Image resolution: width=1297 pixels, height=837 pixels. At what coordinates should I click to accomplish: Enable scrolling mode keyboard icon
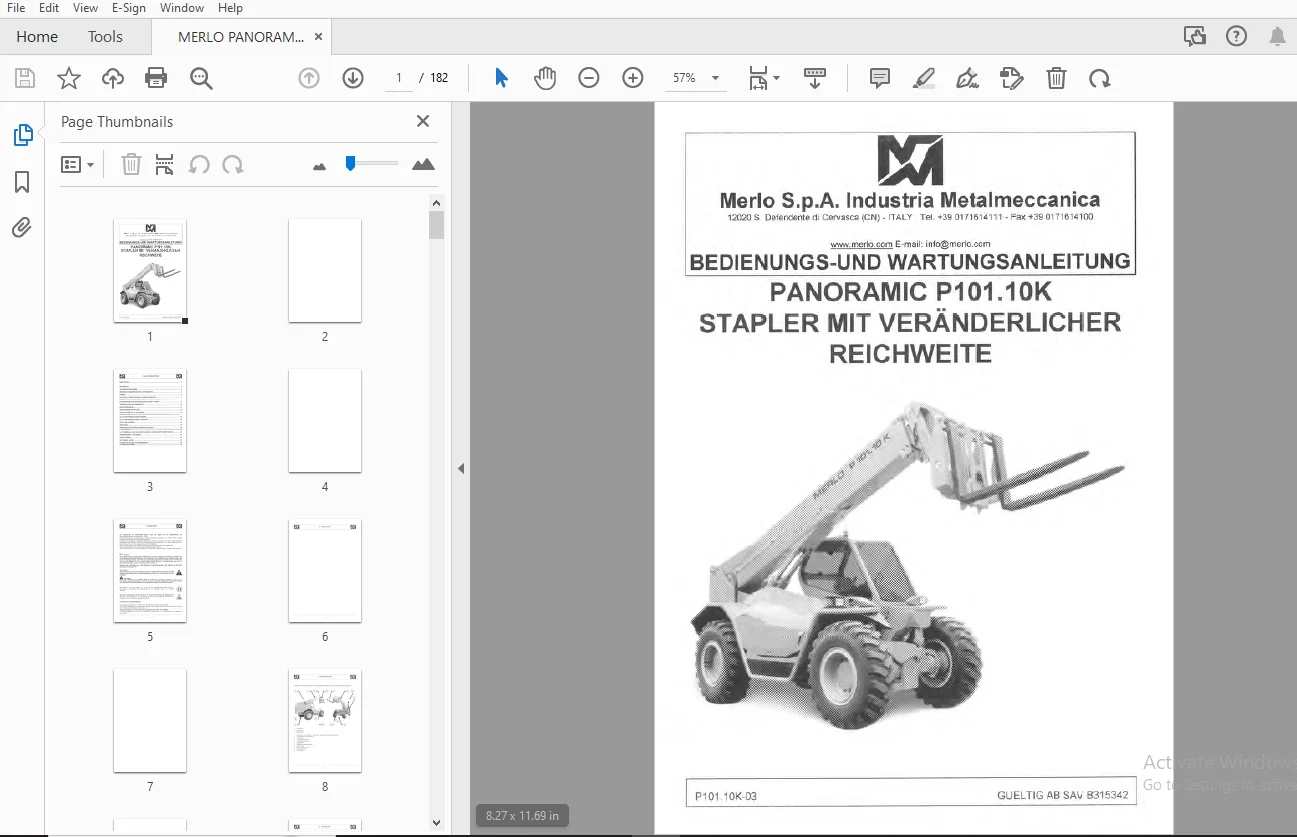[x=815, y=78]
